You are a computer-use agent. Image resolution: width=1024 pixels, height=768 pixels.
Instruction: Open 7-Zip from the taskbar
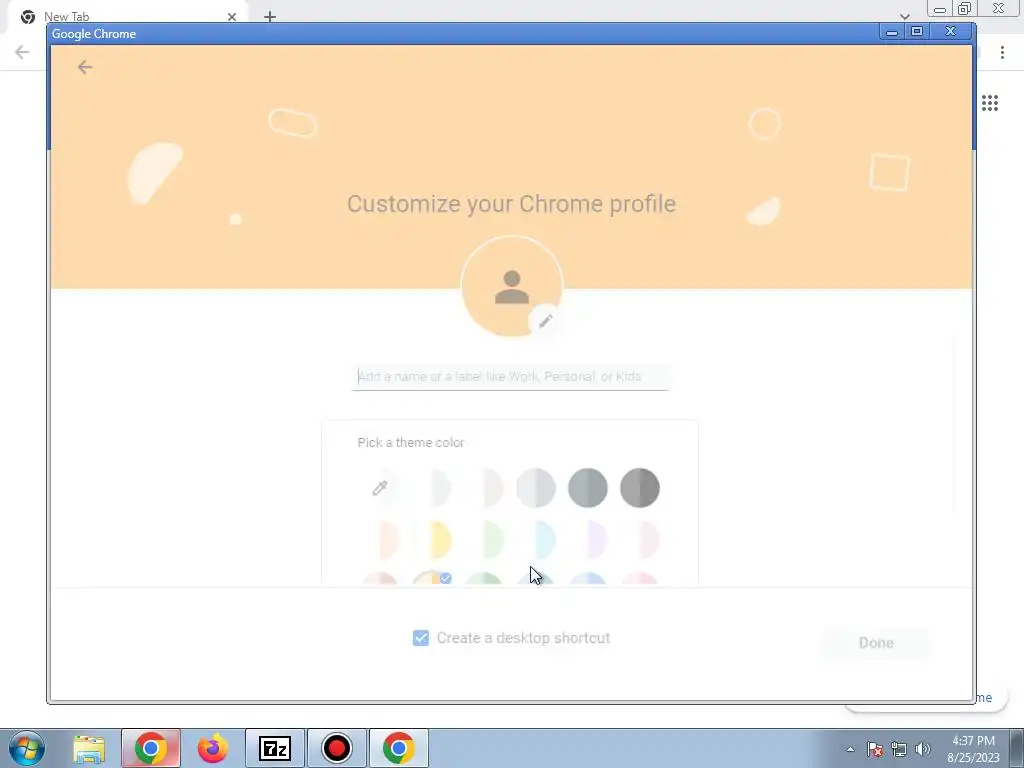[x=274, y=748]
